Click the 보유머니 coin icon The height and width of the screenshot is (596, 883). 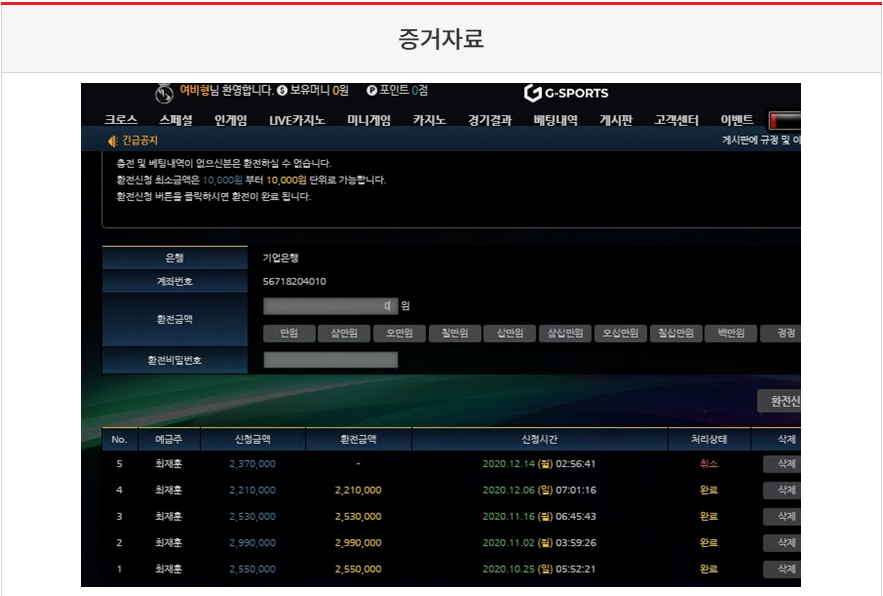[x=282, y=91]
